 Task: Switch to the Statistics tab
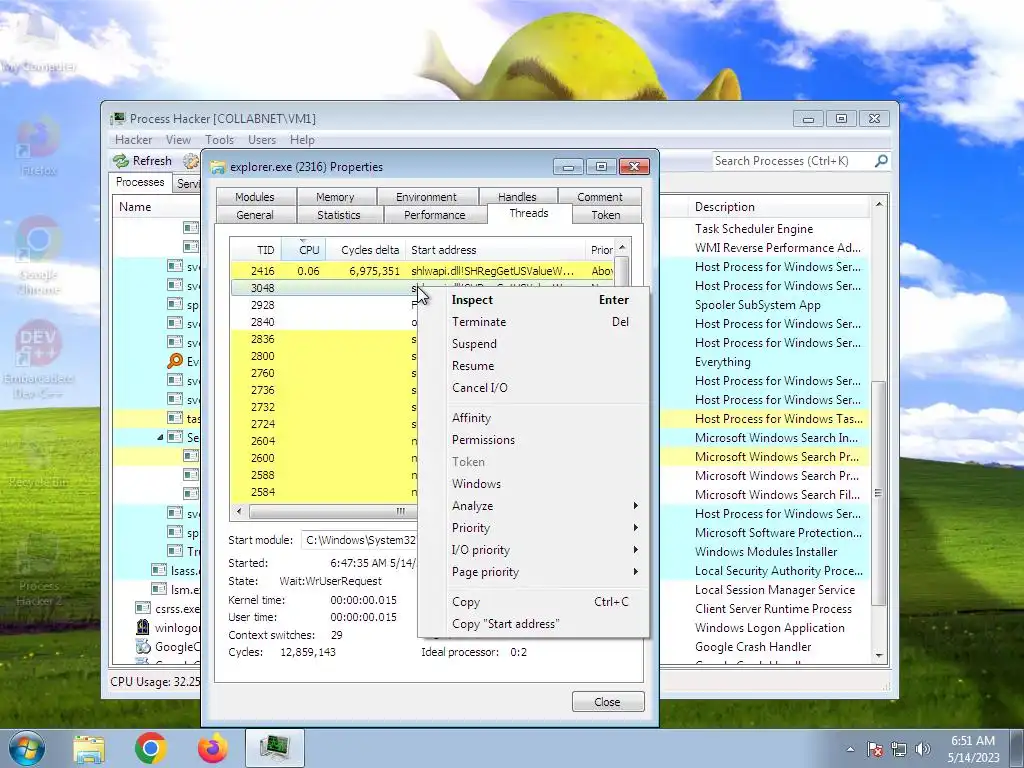pyautogui.click(x=339, y=215)
